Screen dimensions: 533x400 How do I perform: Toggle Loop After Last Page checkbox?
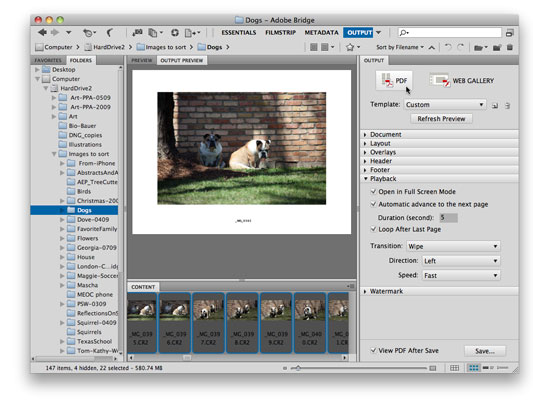pos(373,229)
